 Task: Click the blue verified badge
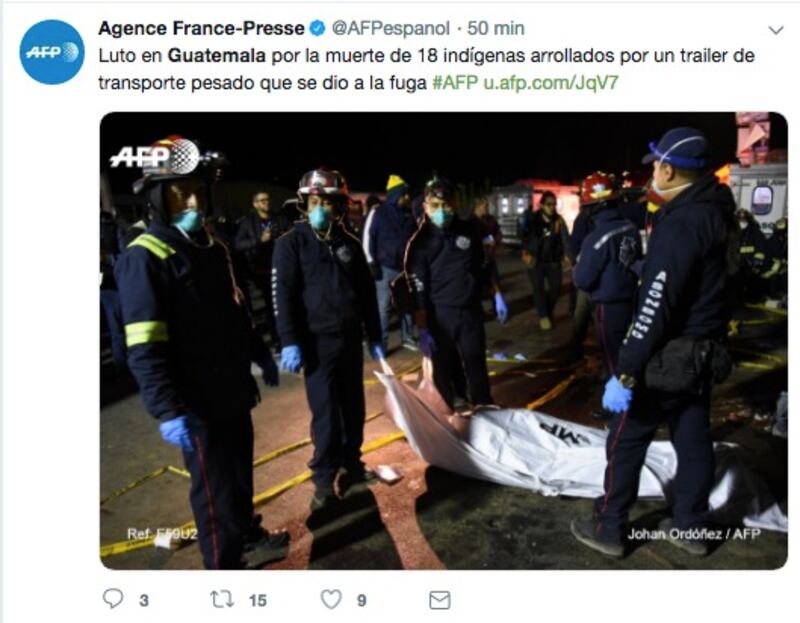tap(318, 28)
